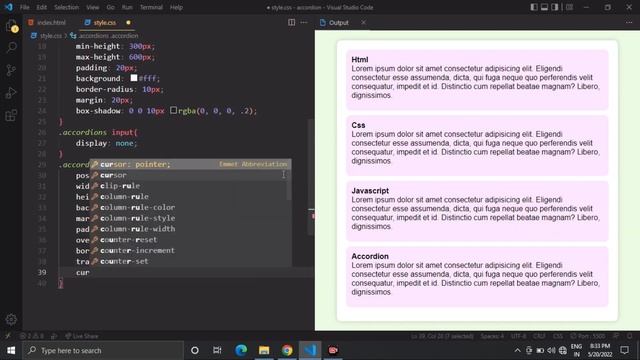Switch to the index.html tab
The height and width of the screenshot is (360, 640).
[x=47, y=22]
